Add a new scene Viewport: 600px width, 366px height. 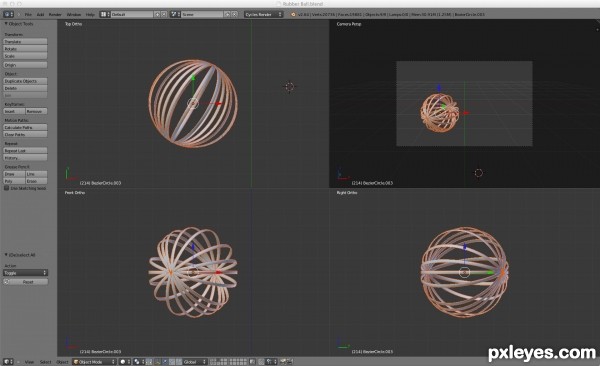click(228, 15)
